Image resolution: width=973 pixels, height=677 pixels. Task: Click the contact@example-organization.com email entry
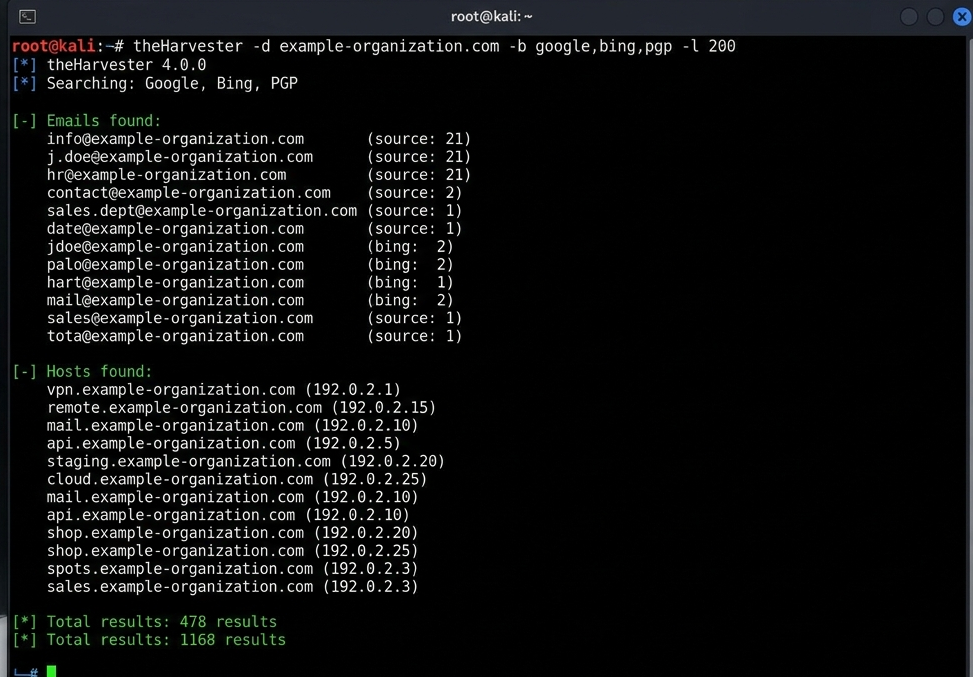(188, 193)
